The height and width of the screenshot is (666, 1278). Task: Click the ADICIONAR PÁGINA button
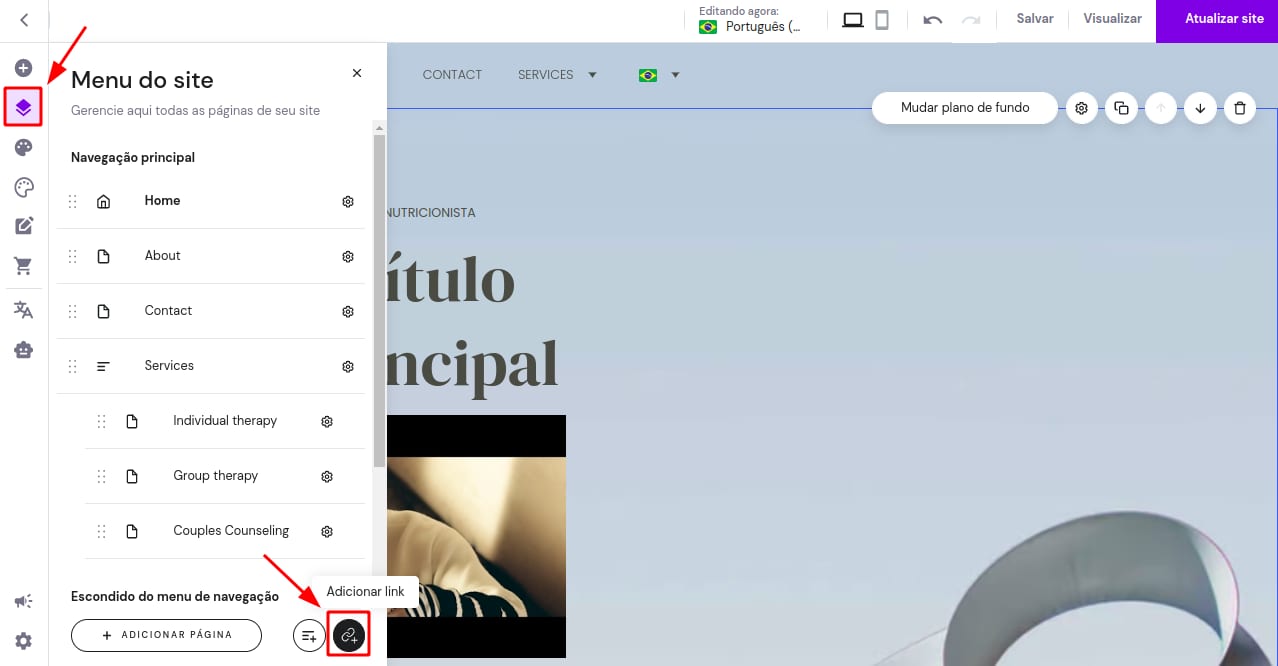166,634
